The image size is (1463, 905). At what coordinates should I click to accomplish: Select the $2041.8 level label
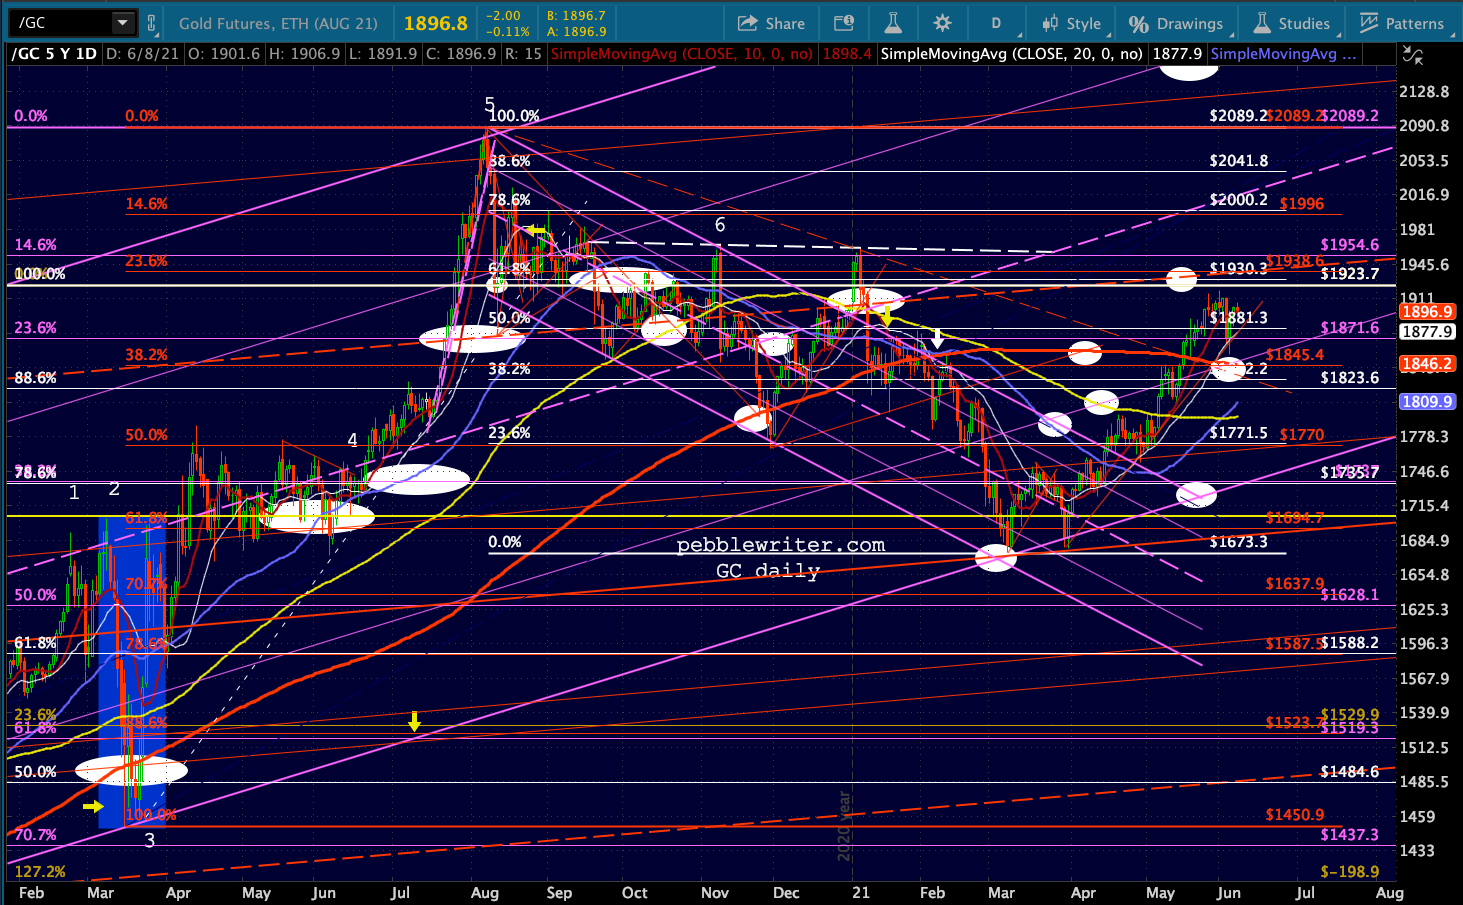click(x=1238, y=161)
